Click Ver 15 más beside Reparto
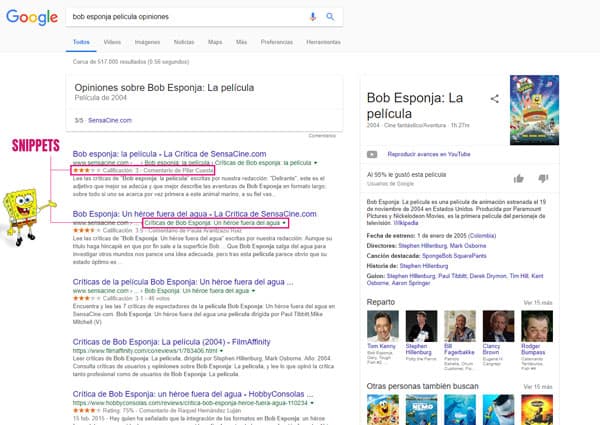The height and width of the screenshot is (425, 600). click(x=538, y=303)
